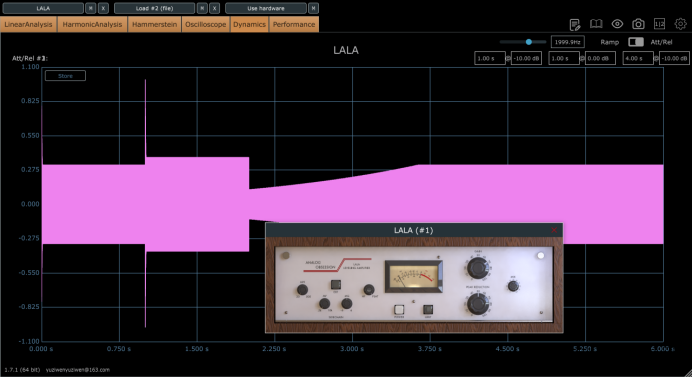Open the LALA plugin slot selector
This screenshot has width=693, height=378.
click(43, 8)
